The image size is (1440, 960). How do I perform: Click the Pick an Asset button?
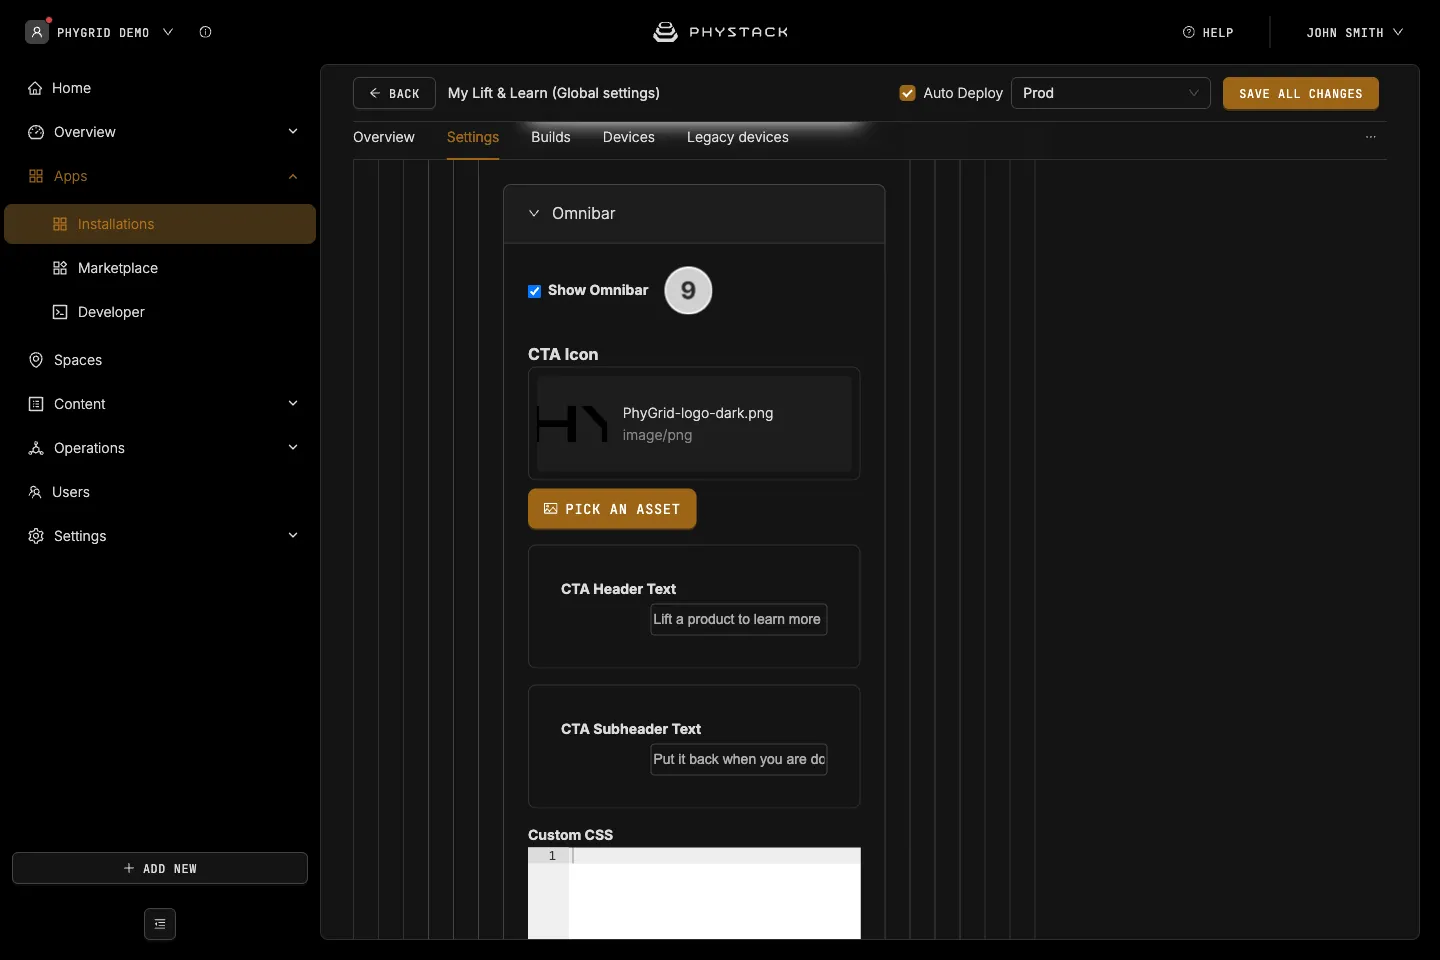coord(612,509)
